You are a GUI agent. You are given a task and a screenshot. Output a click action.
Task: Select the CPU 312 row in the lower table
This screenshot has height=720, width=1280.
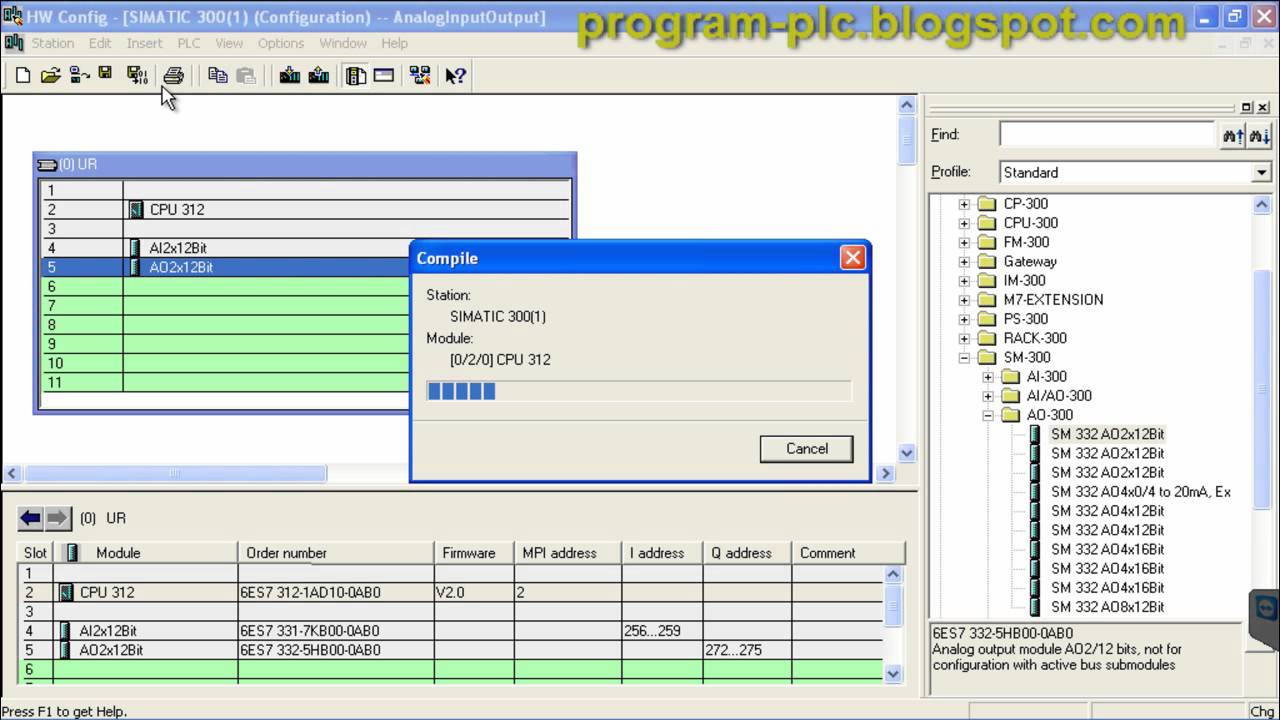coord(451,592)
